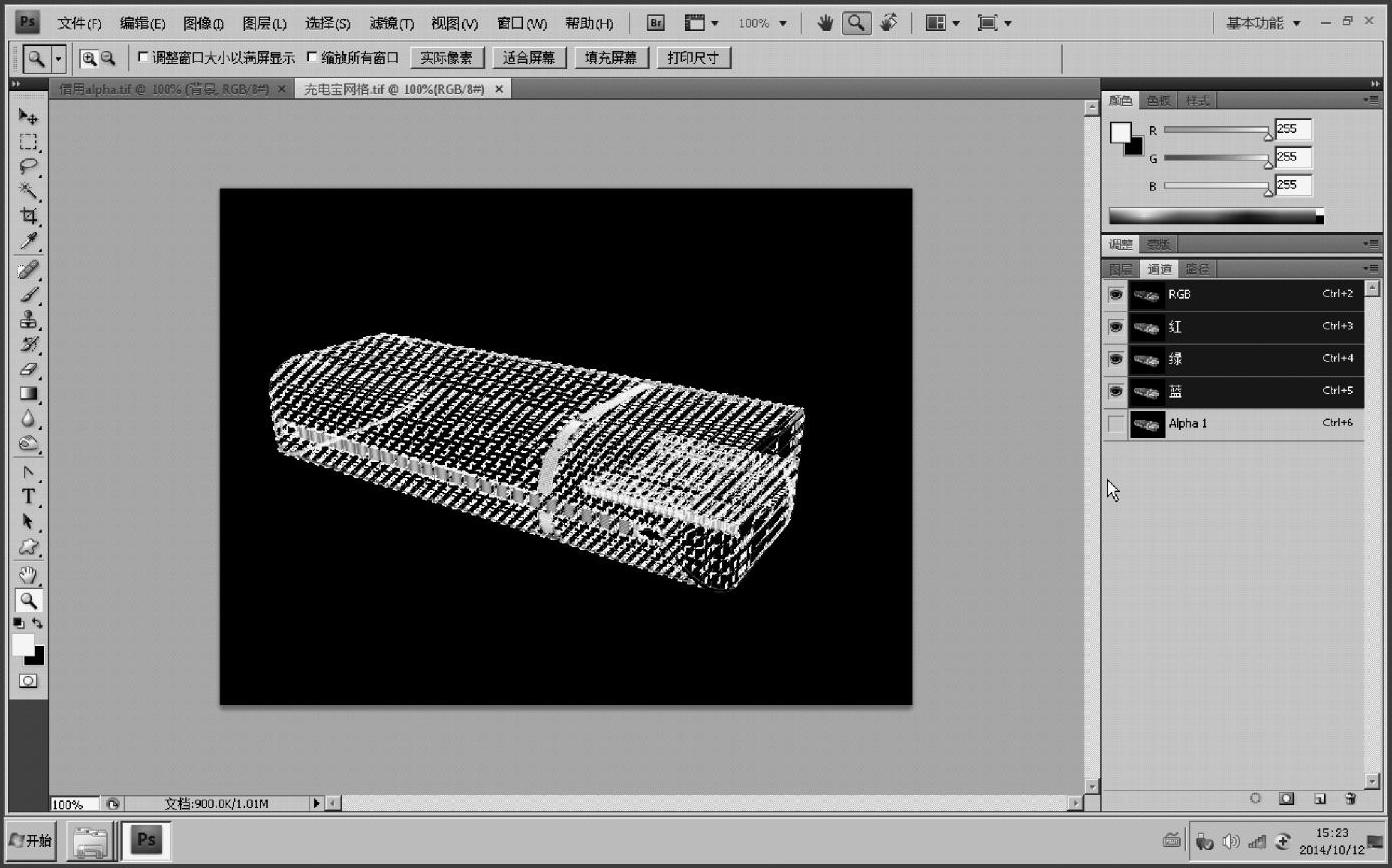This screenshot has height=868, width=1392.
Task: Select the Eyedropper tool
Action: point(28,242)
